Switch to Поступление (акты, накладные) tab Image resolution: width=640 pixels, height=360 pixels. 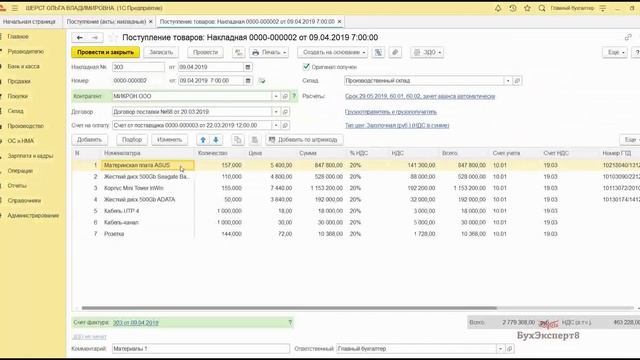[x=106, y=22]
